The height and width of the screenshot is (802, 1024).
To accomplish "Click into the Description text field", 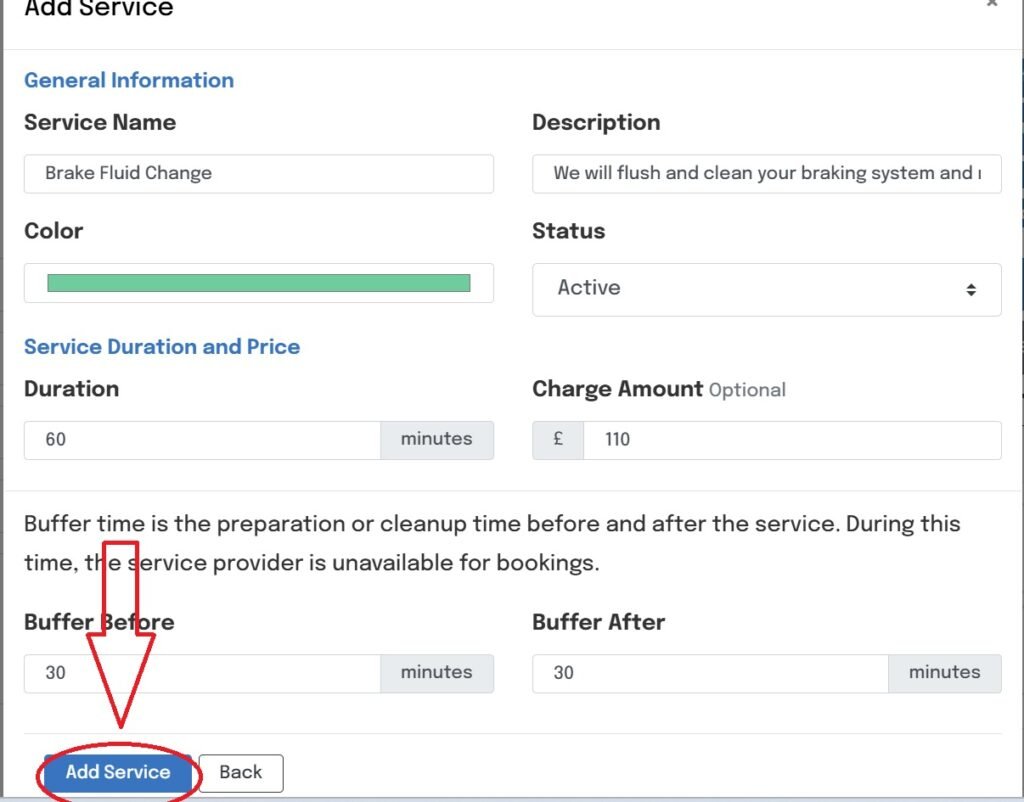I will tap(766, 173).
